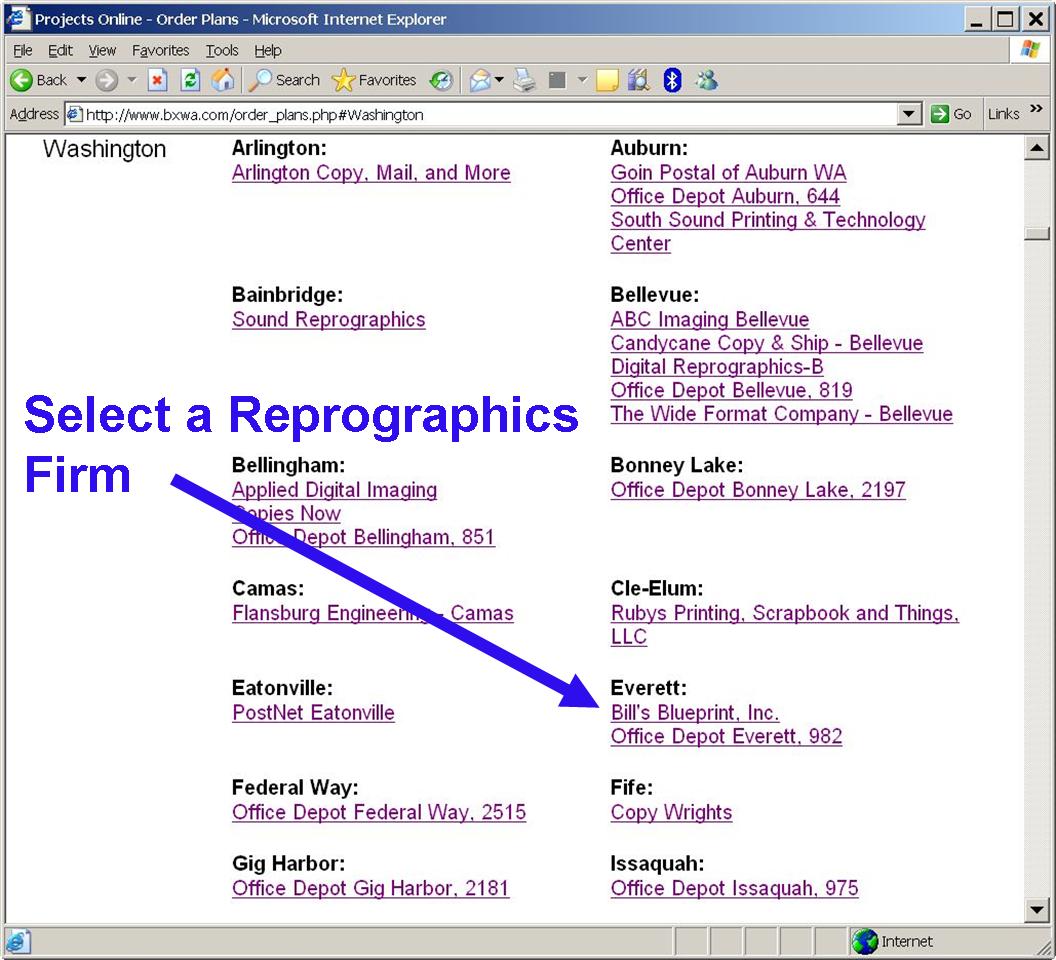Click the vertical scrollbar thumb
This screenshot has height=960, width=1056.
(1036, 233)
